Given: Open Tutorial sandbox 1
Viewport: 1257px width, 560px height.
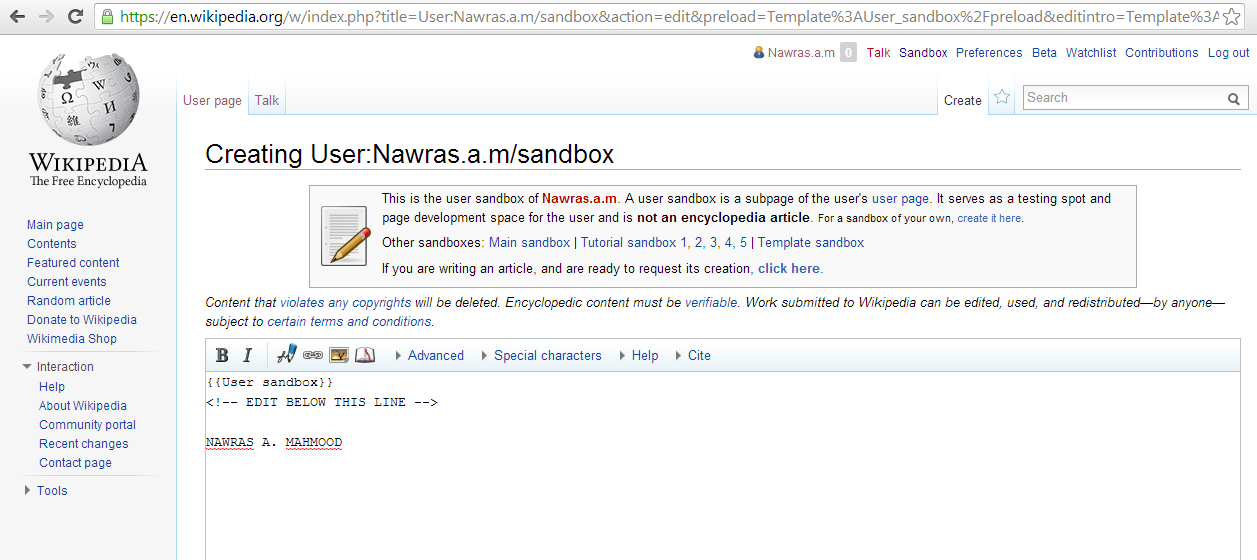Looking at the screenshot, I should point(634,243).
